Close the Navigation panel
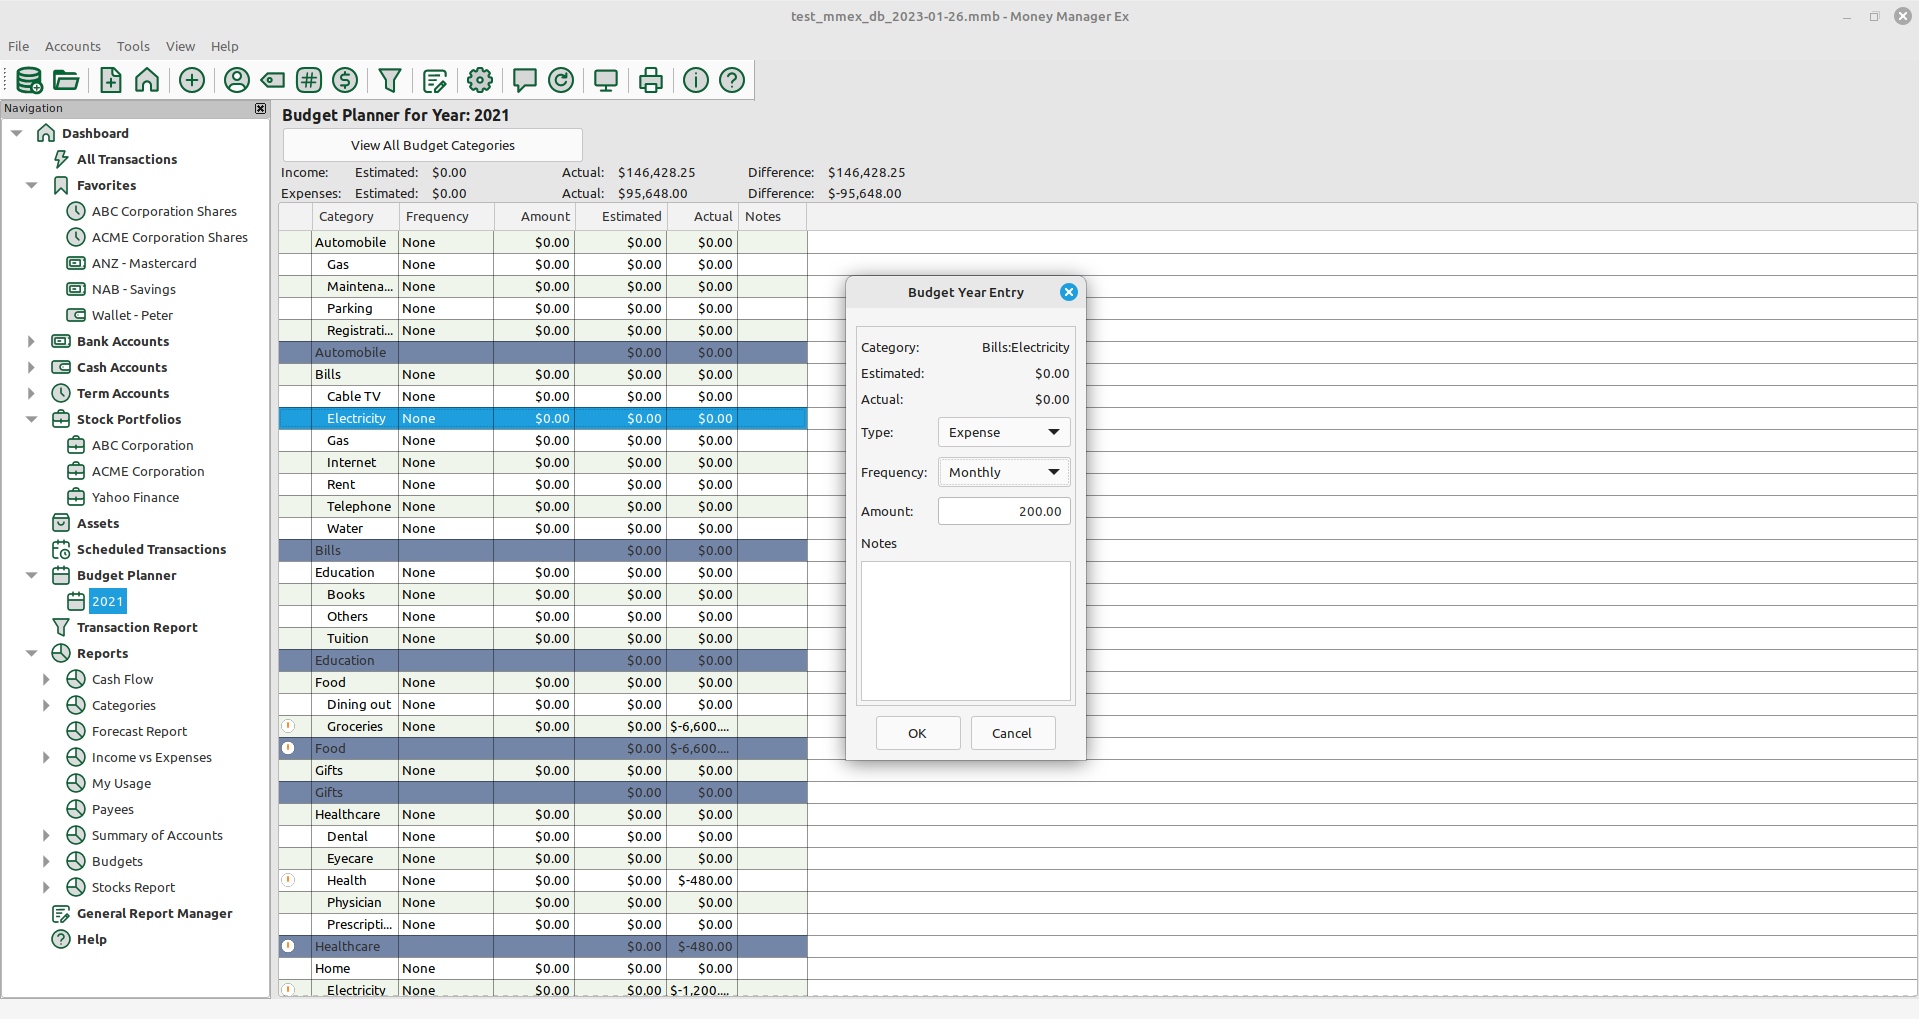The height and width of the screenshot is (1019, 1919). click(x=260, y=108)
